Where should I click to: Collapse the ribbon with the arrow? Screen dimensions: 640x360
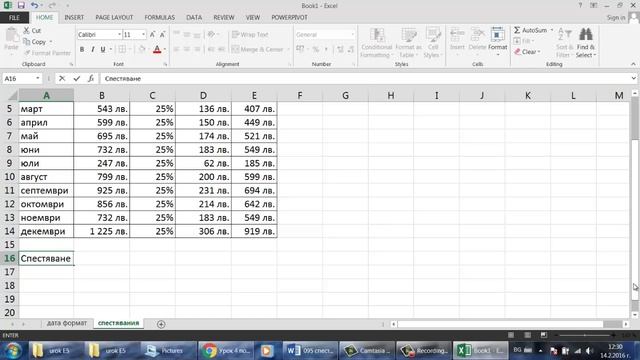click(633, 64)
